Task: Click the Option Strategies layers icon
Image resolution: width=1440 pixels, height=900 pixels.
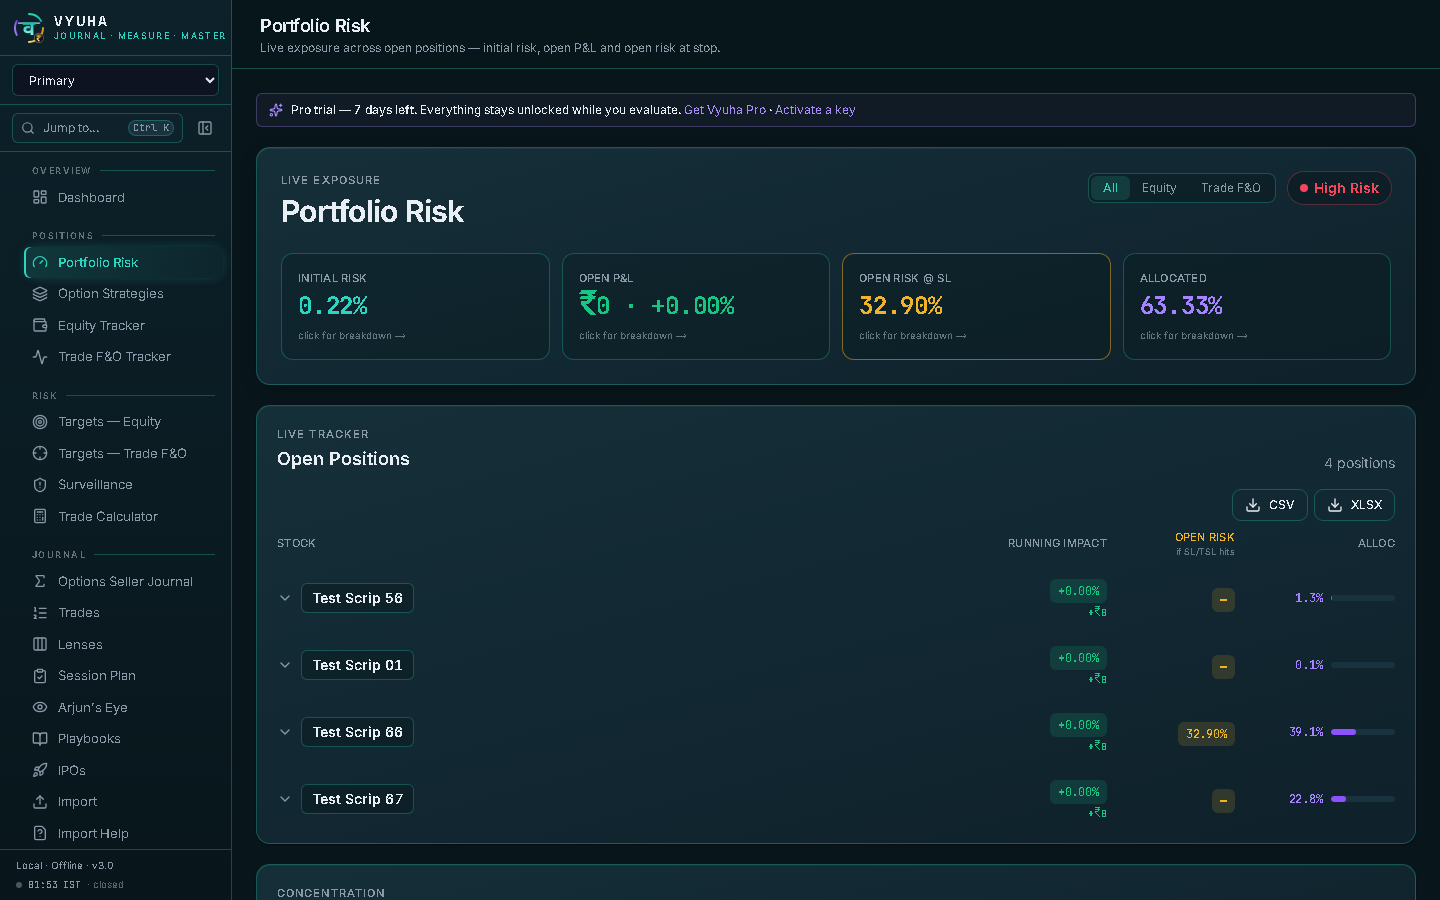Action: (x=40, y=294)
